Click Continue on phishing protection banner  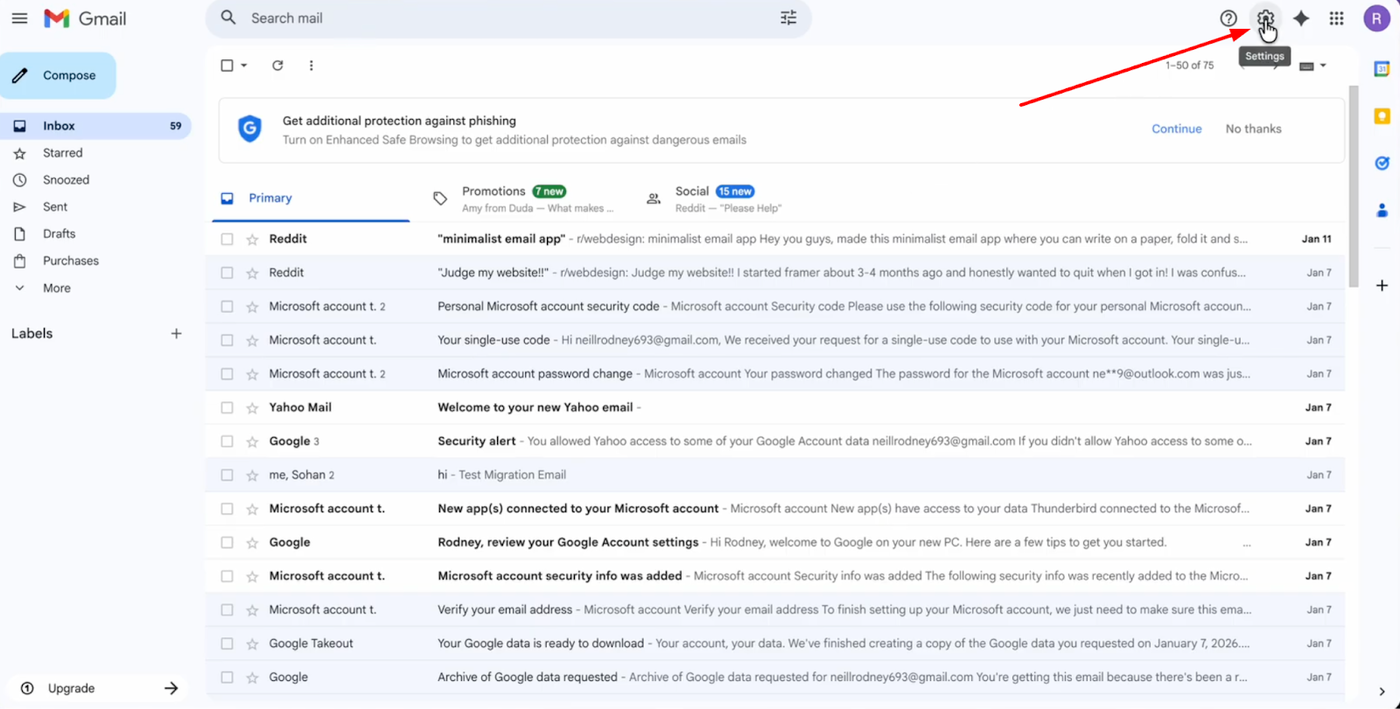[1176, 129]
